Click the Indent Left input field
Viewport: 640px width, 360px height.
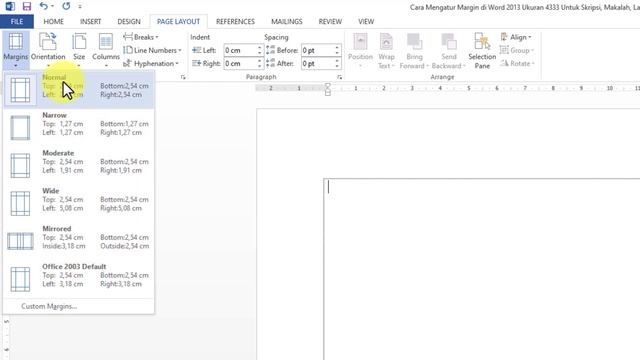pos(240,50)
